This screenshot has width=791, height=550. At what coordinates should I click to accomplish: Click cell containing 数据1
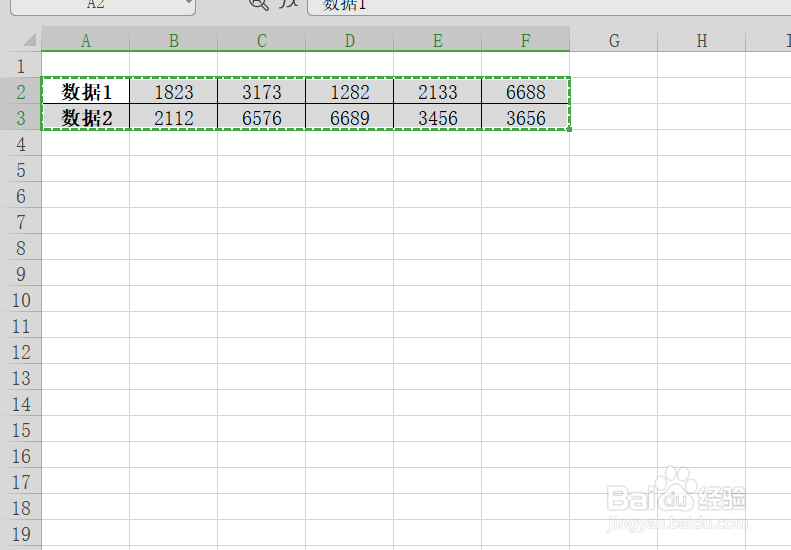[x=86, y=91]
